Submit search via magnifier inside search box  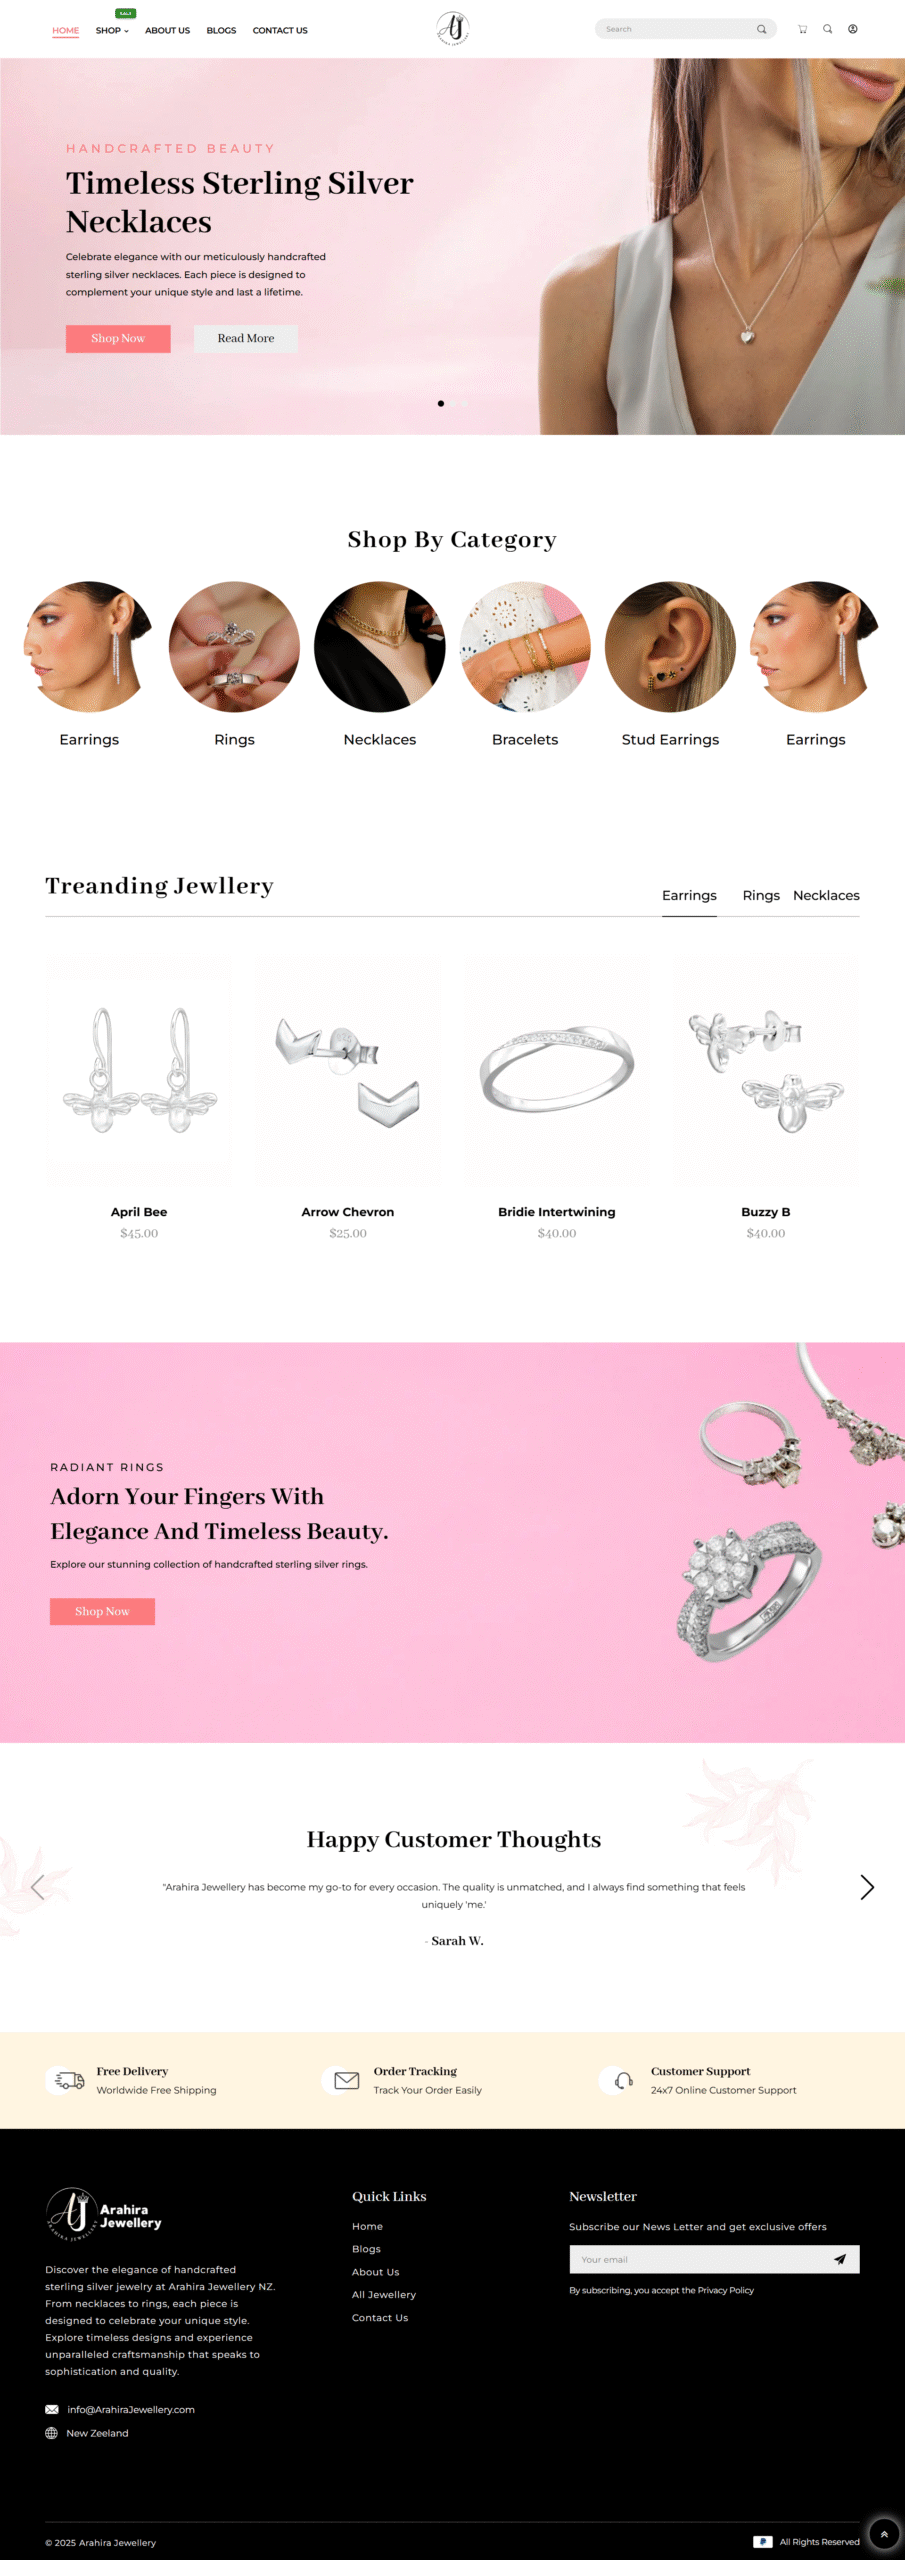[x=761, y=29]
